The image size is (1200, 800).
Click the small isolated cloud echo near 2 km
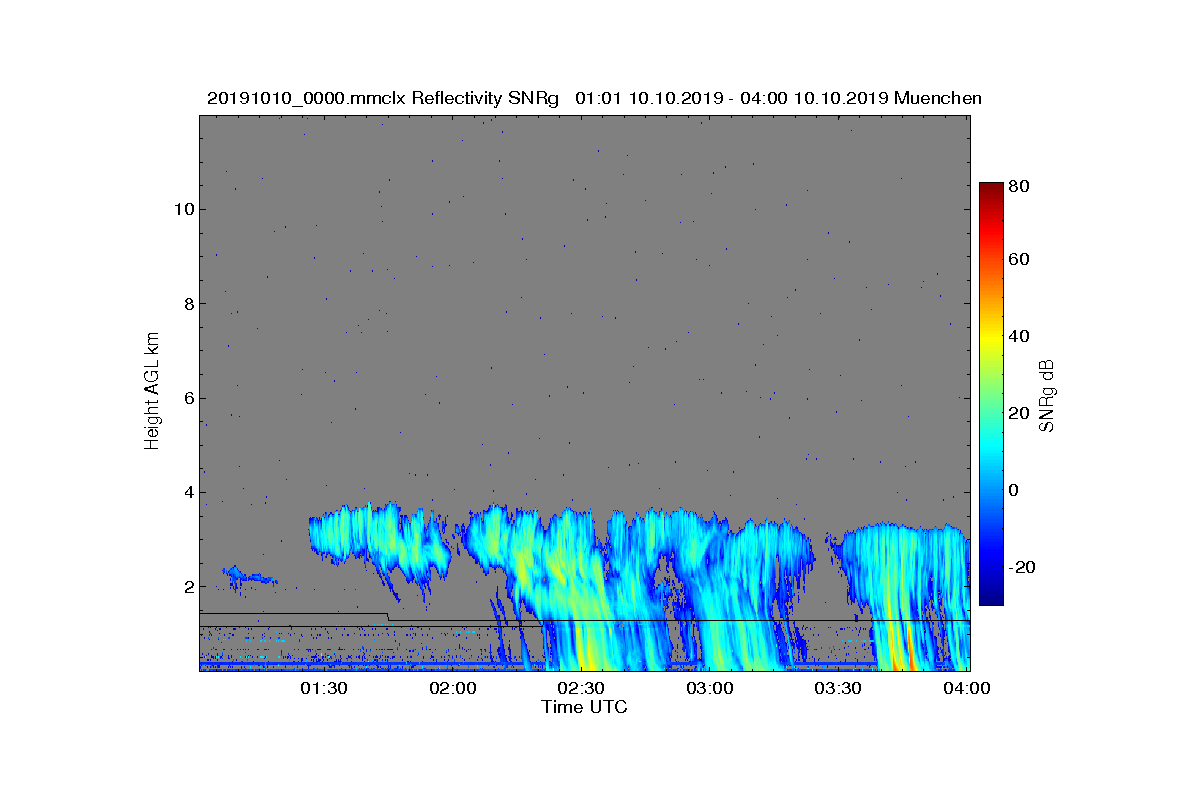[x=248, y=575]
